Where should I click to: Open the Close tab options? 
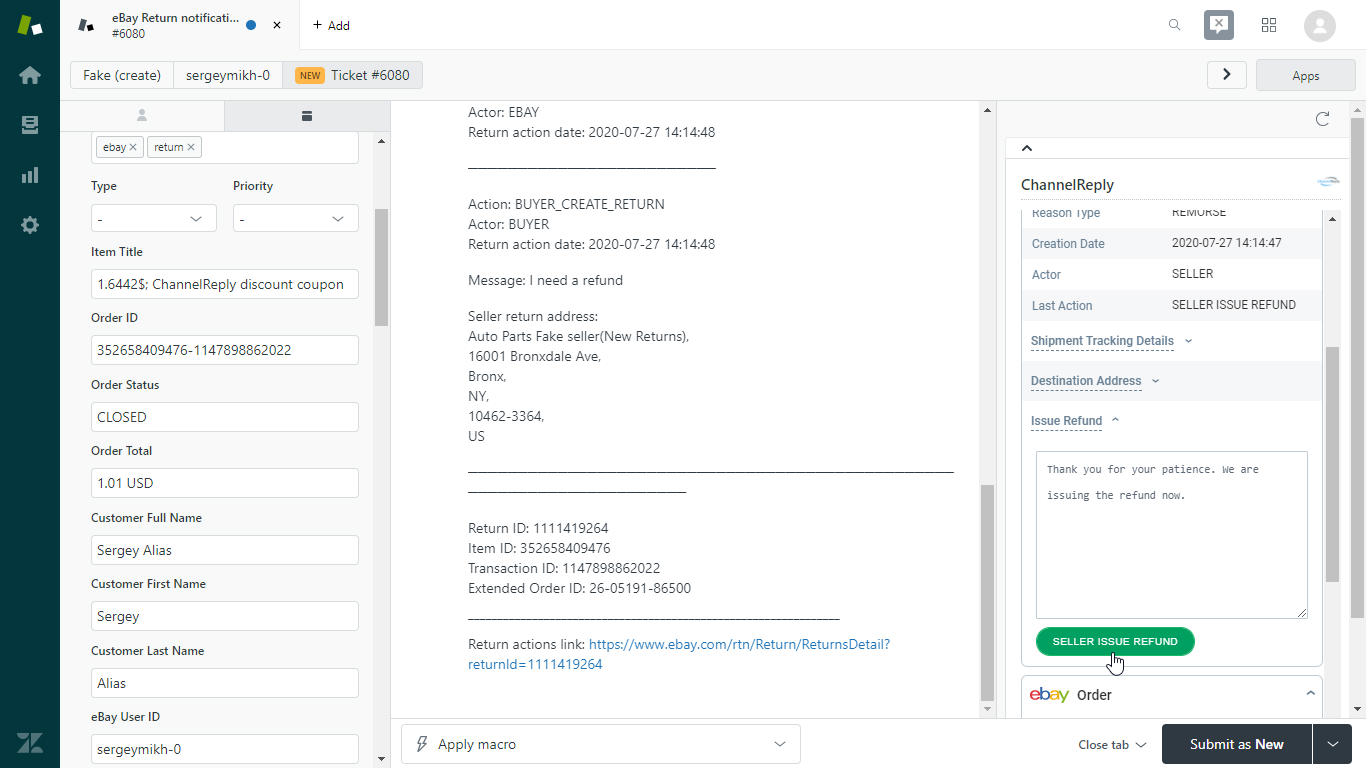tap(1112, 744)
